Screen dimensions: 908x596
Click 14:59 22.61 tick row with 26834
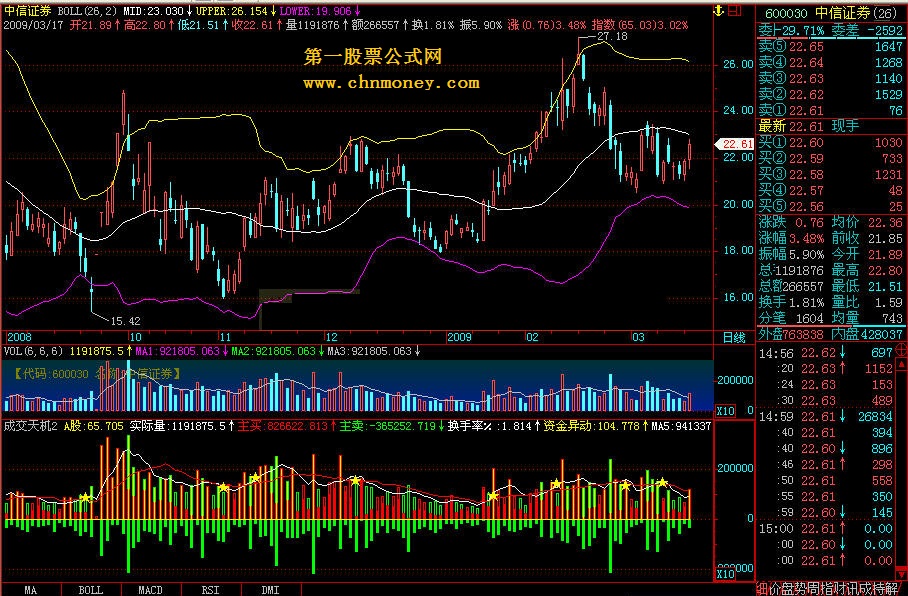point(826,416)
